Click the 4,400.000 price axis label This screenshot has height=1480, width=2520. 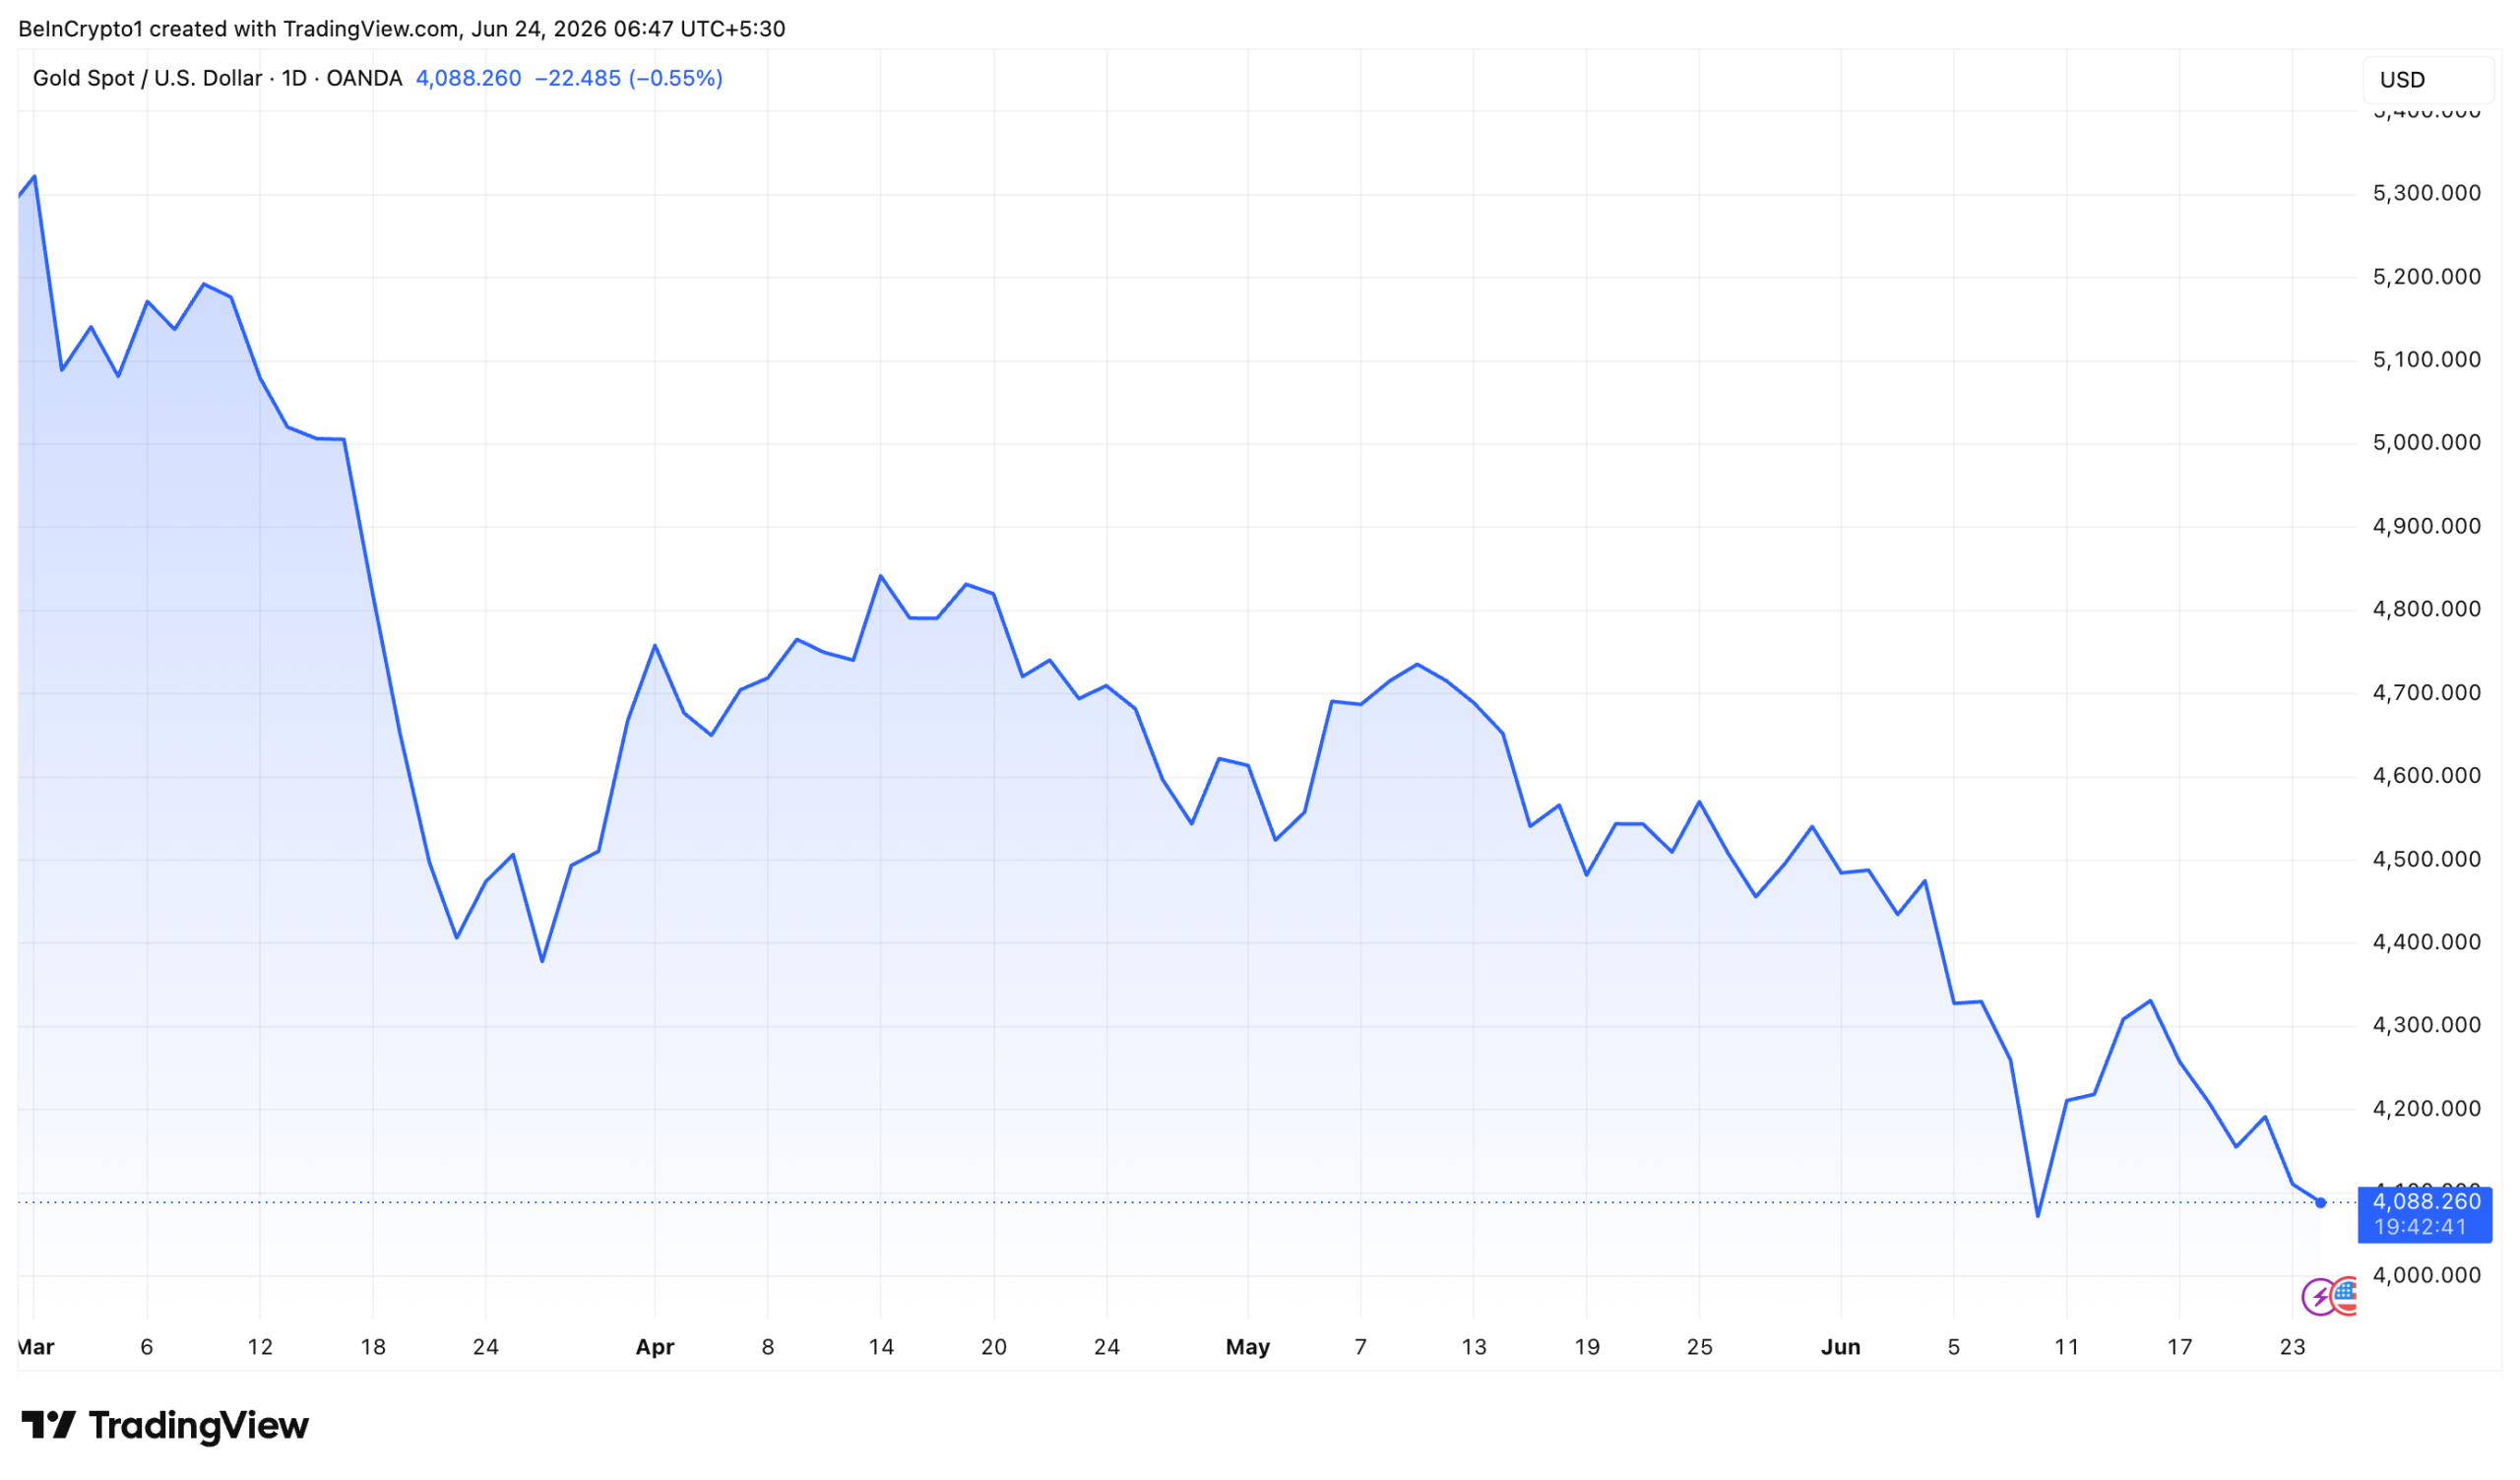2427,943
